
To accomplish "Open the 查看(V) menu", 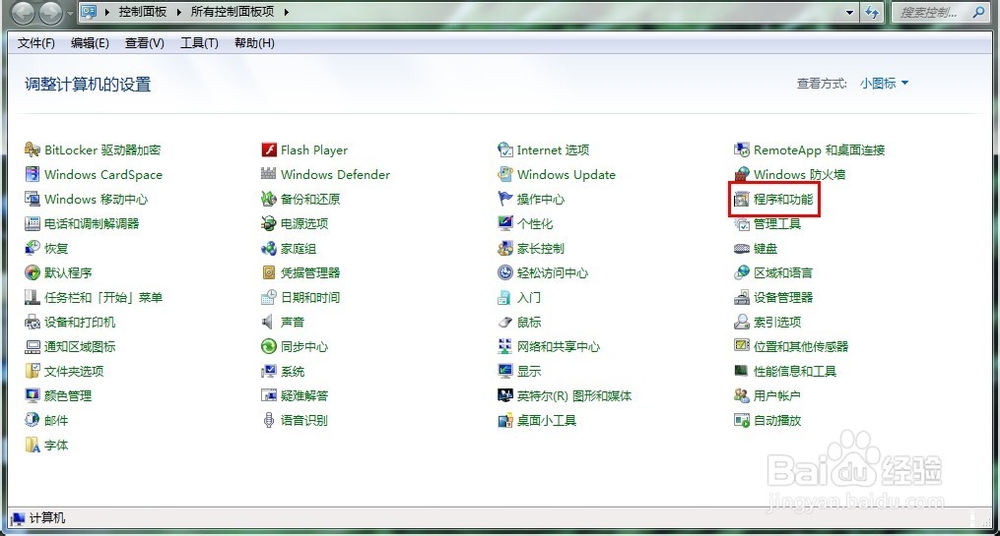I will click(145, 43).
